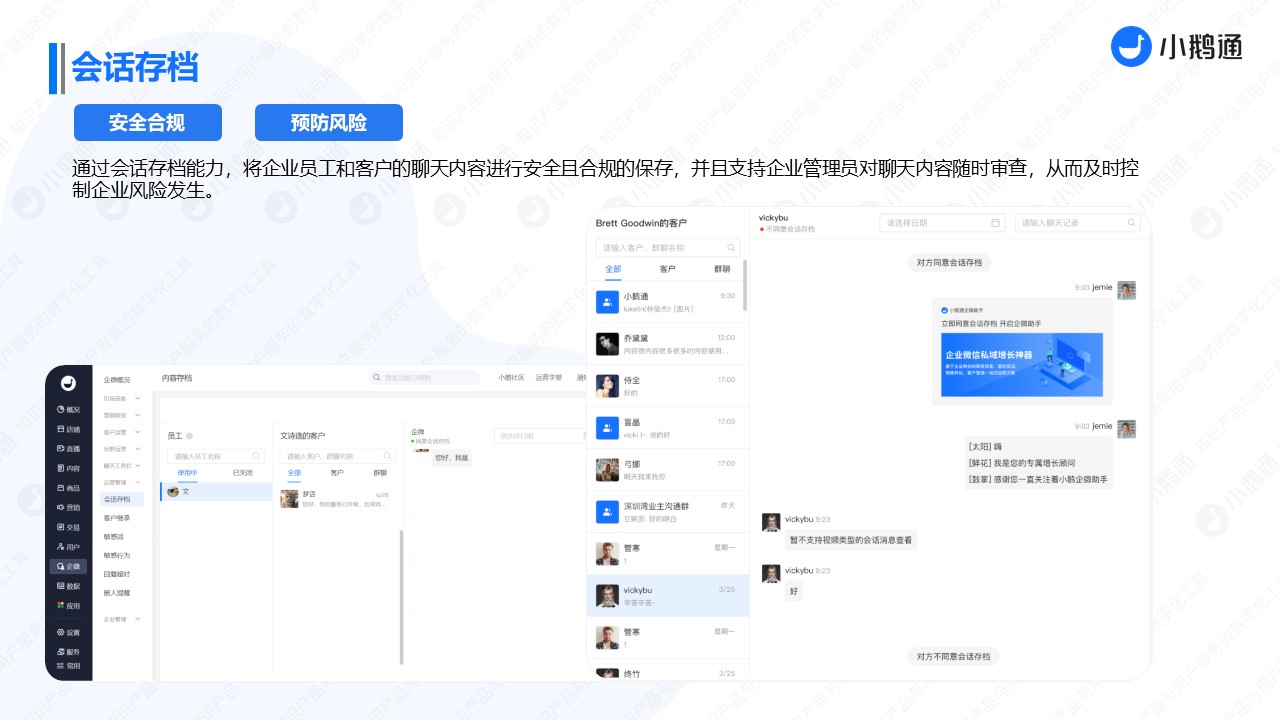The height and width of the screenshot is (720, 1280).
Task: Click 深圳湾业主沟通群 blue group avatar
Action: 607,512
